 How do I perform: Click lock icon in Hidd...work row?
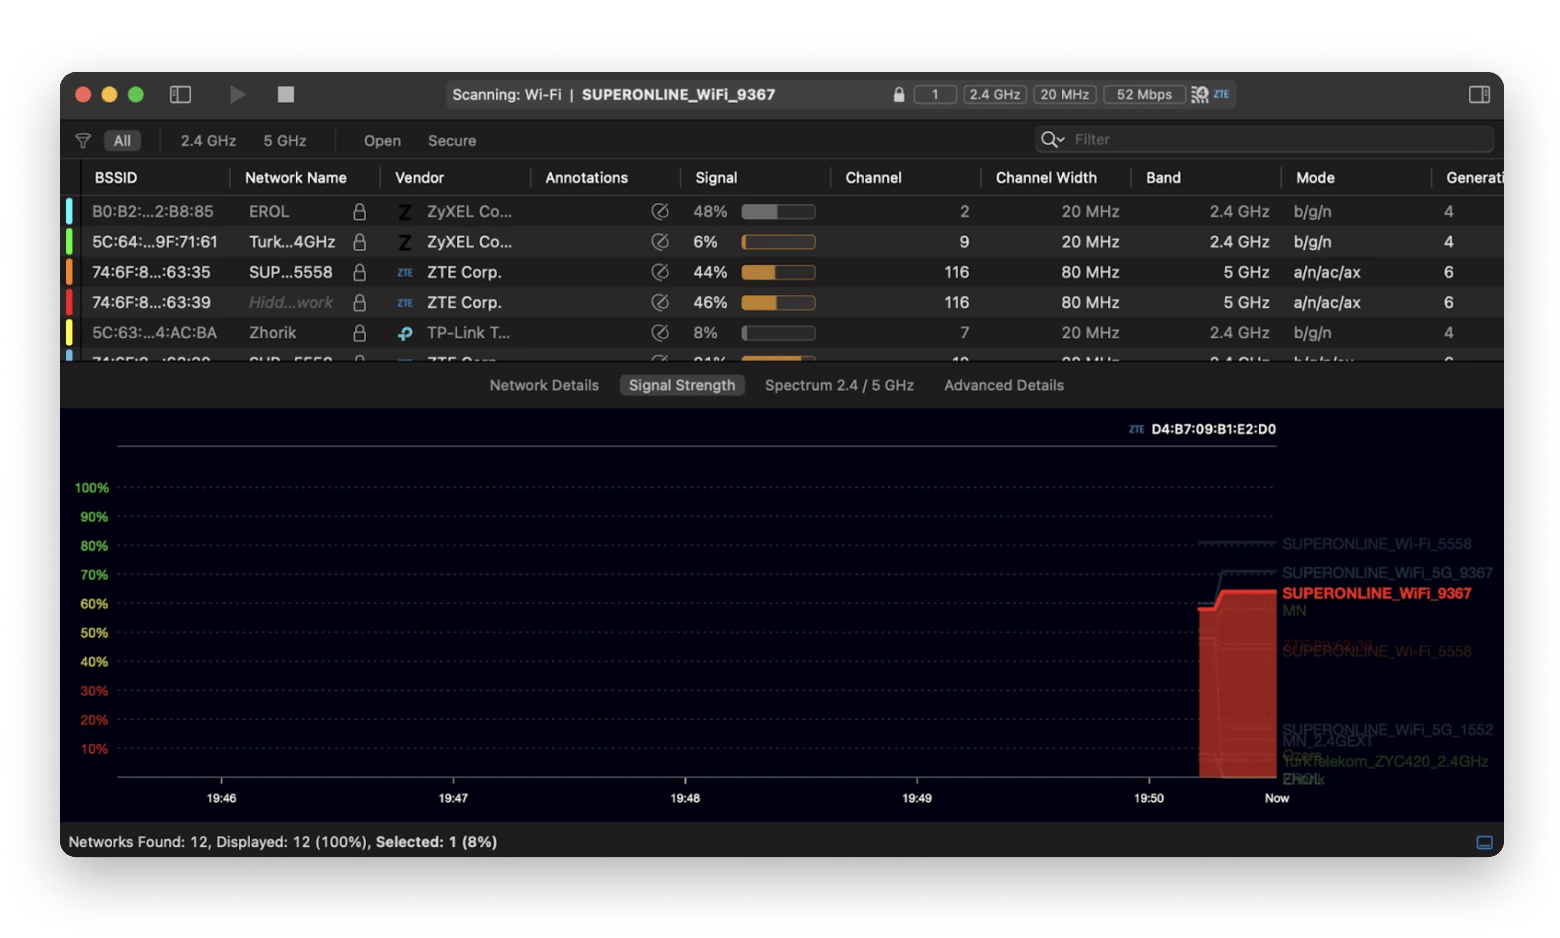click(359, 302)
